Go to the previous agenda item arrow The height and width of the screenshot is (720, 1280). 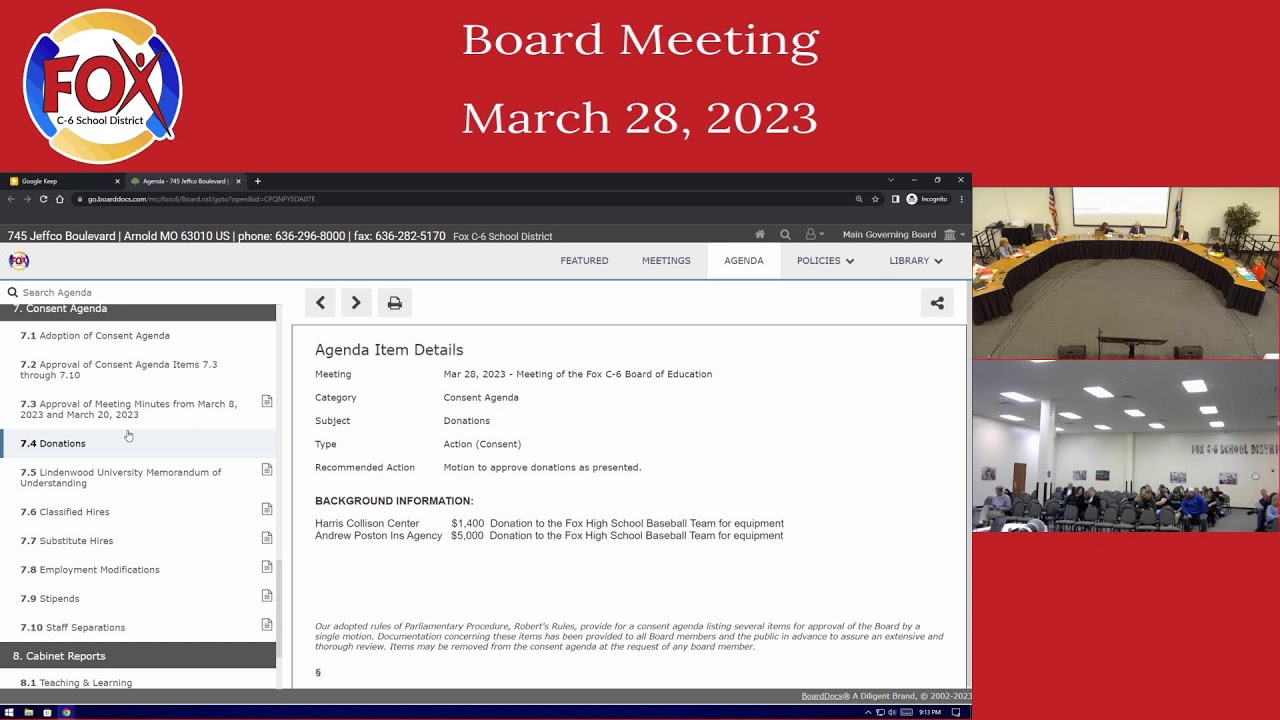click(x=320, y=303)
